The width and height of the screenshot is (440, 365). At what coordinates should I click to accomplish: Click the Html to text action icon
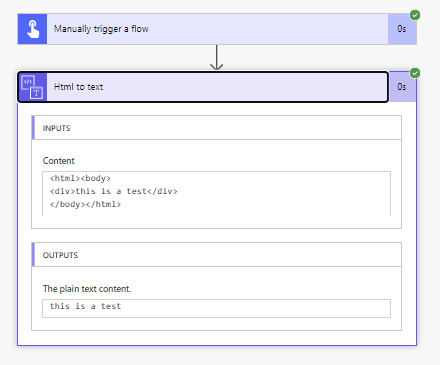[x=32, y=87]
